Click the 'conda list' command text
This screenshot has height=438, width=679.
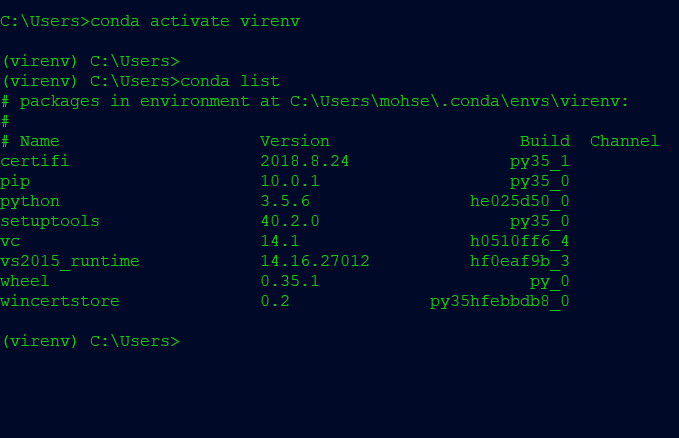[x=230, y=81]
